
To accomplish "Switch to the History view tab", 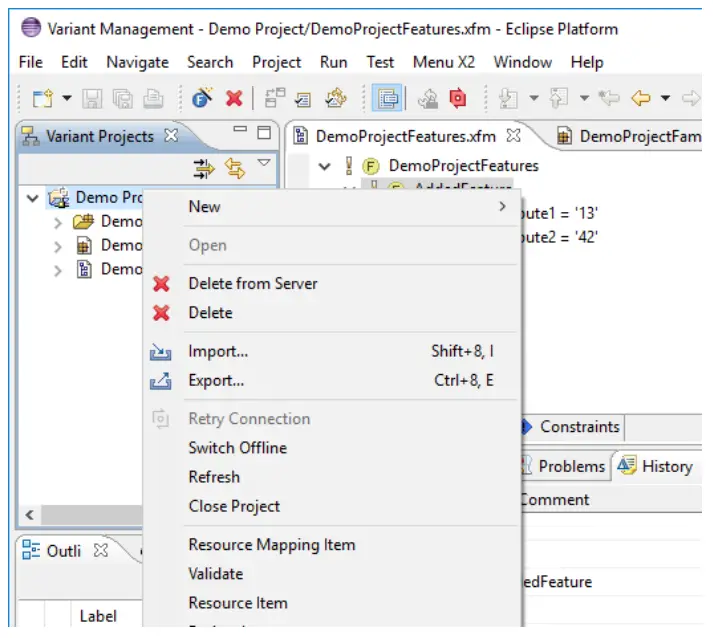I will pyautogui.click(x=655, y=466).
